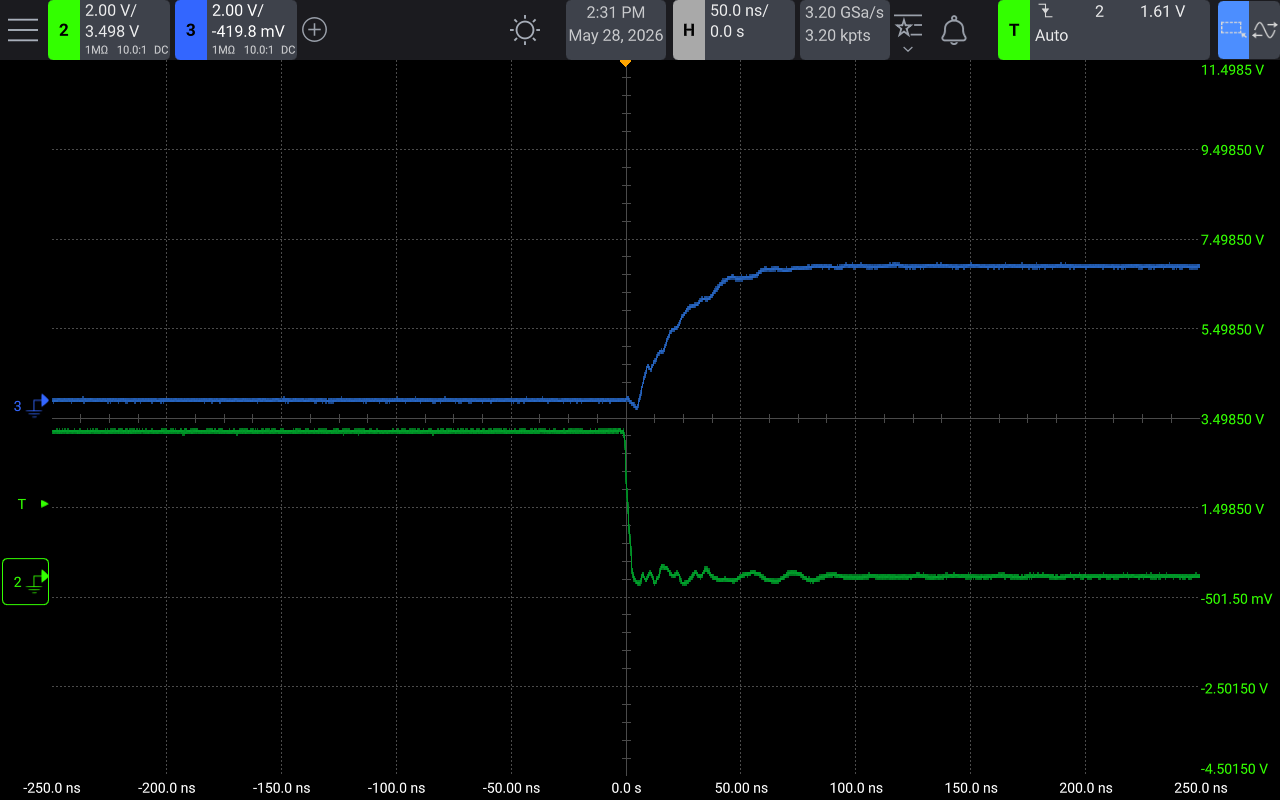Open the favorites star icon
This screenshot has width=1280, height=800.
tap(908, 26)
